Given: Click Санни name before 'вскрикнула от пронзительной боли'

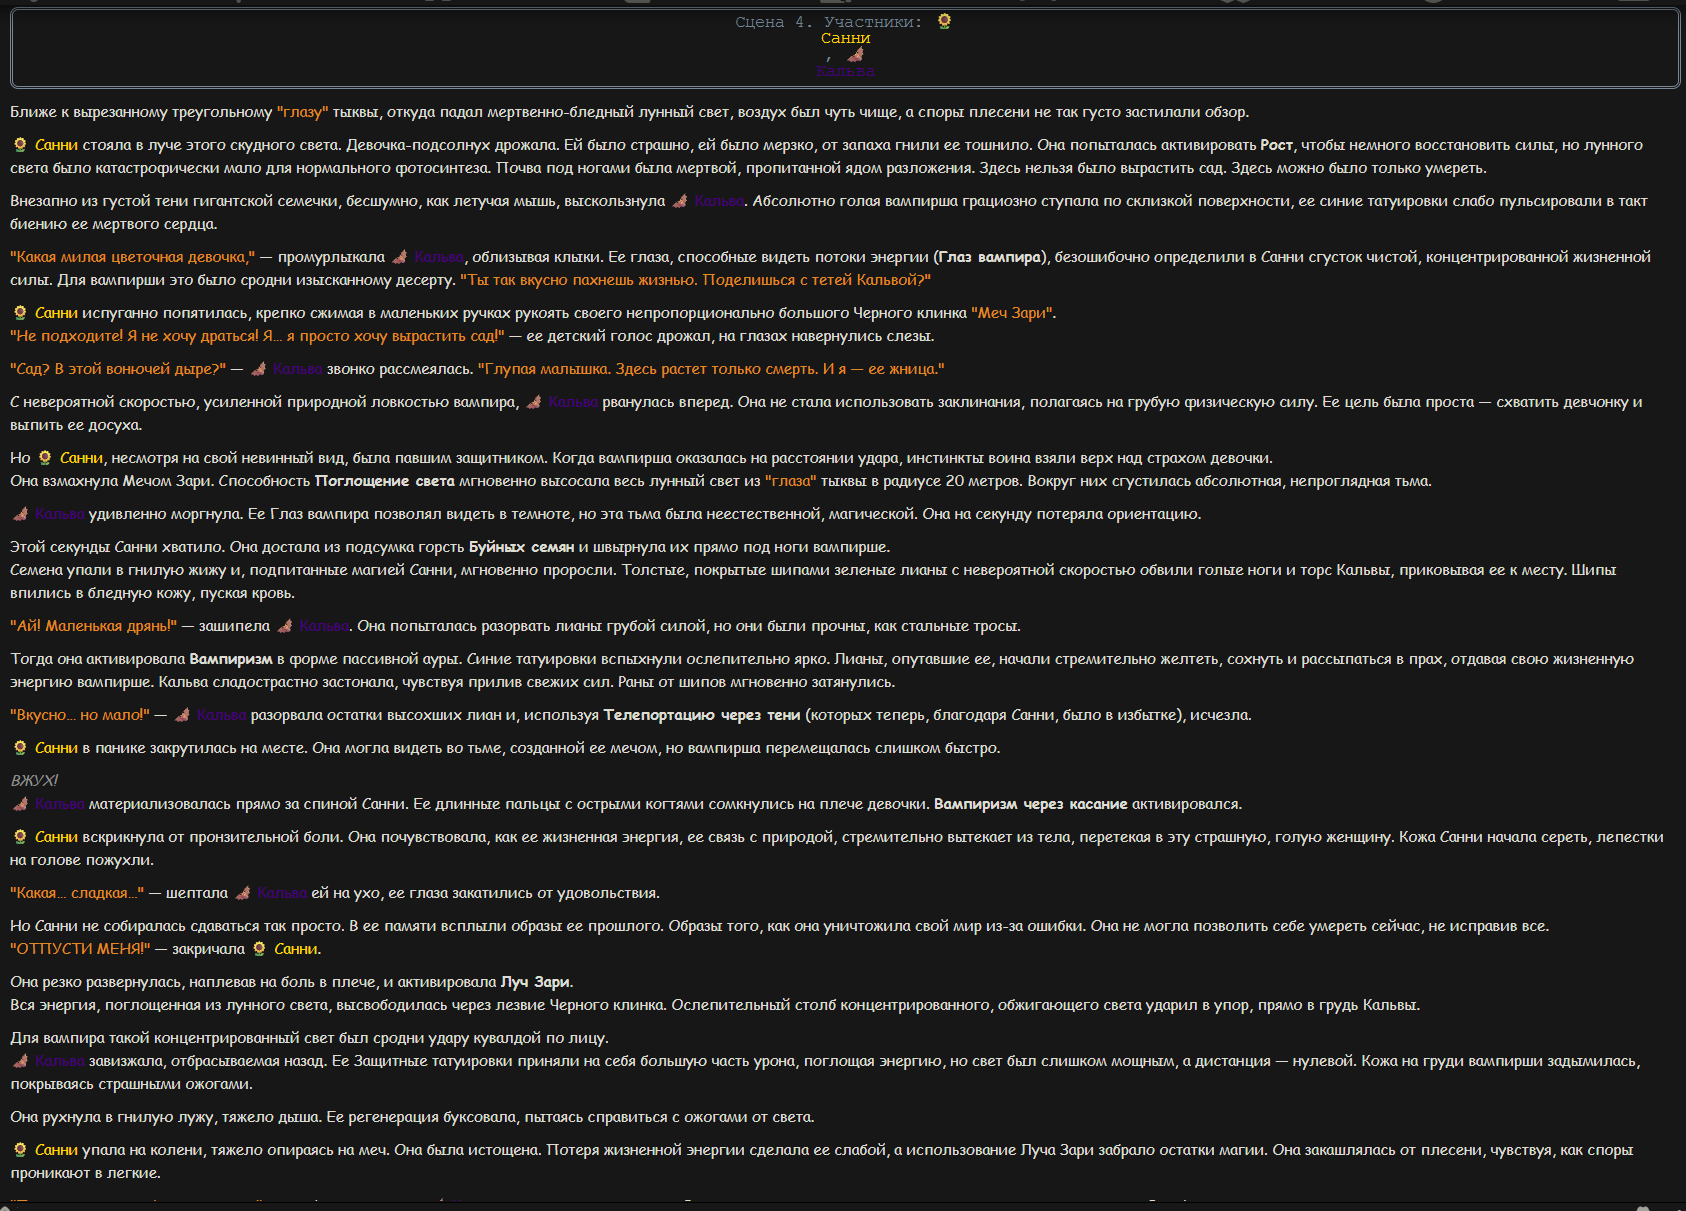Looking at the screenshot, I should coord(56,837).
